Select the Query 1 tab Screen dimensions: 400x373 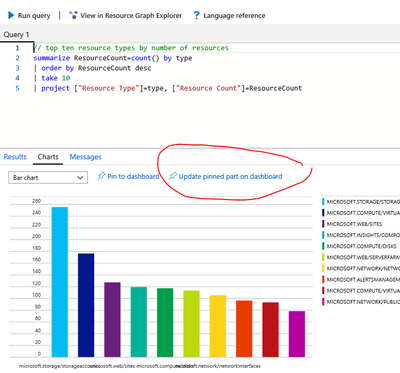pos(16,35)
